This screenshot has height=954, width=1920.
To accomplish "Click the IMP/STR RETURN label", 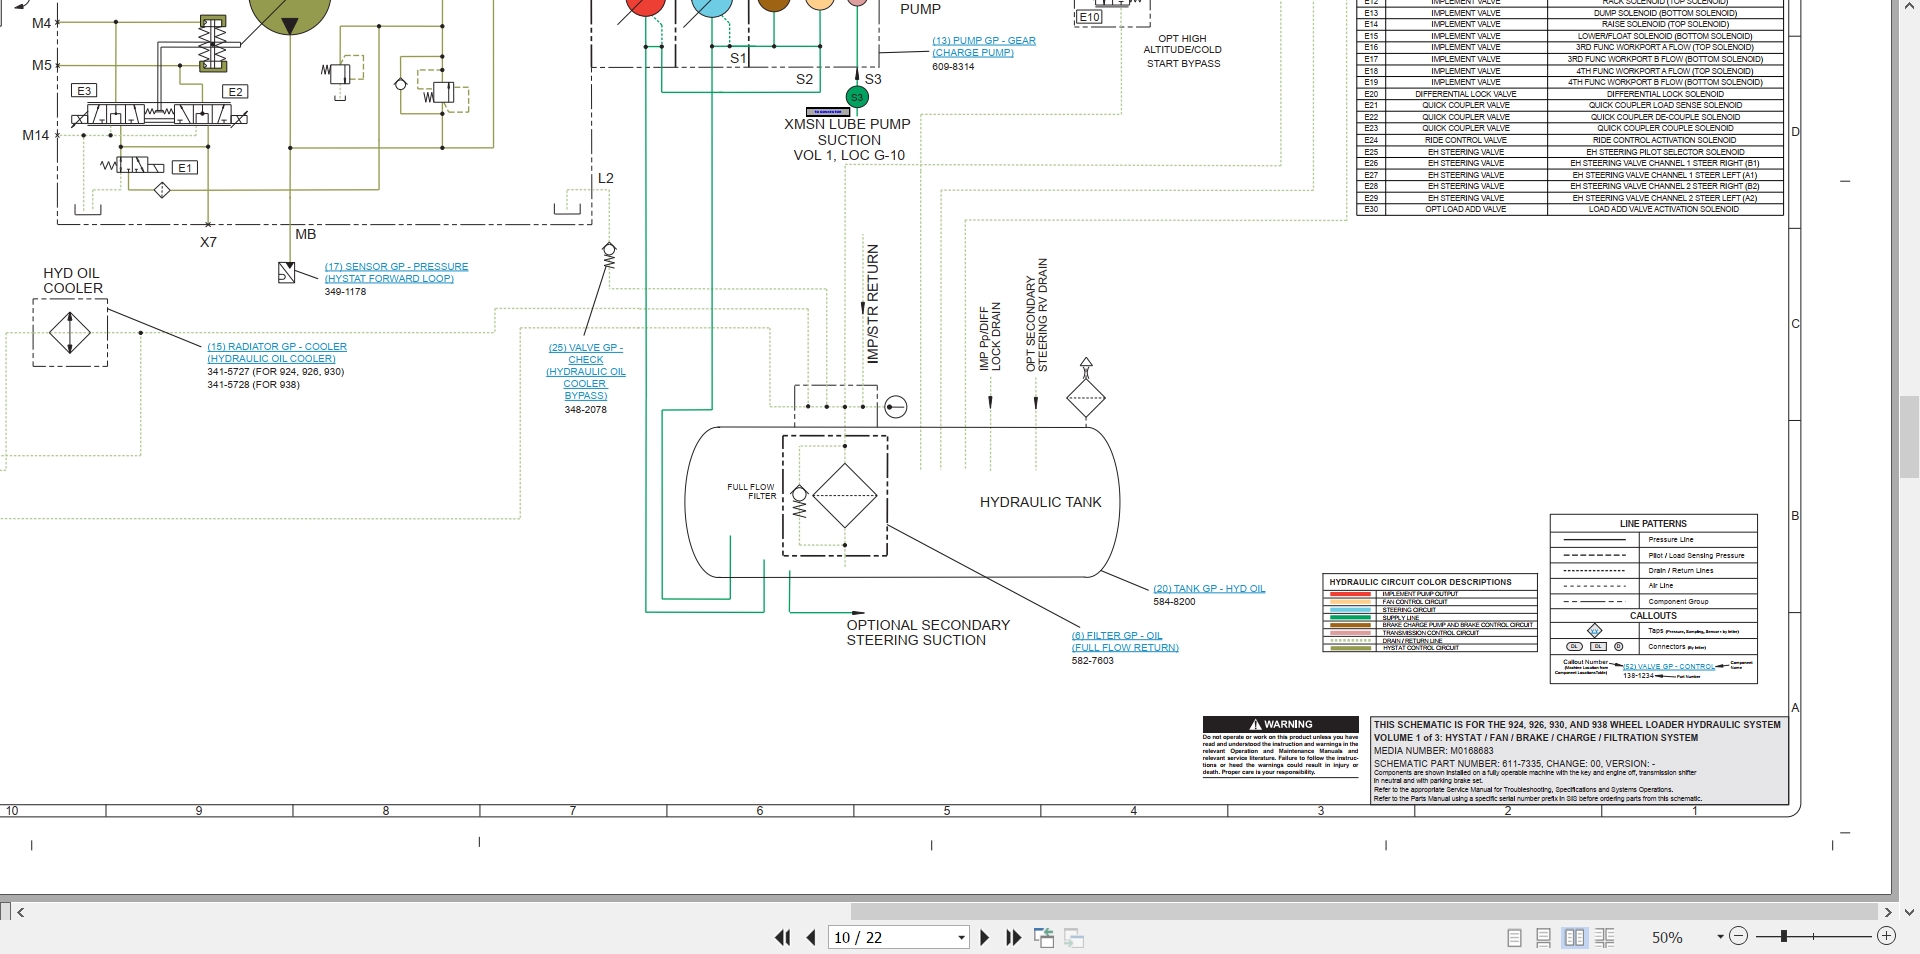I will click(872, 303).
